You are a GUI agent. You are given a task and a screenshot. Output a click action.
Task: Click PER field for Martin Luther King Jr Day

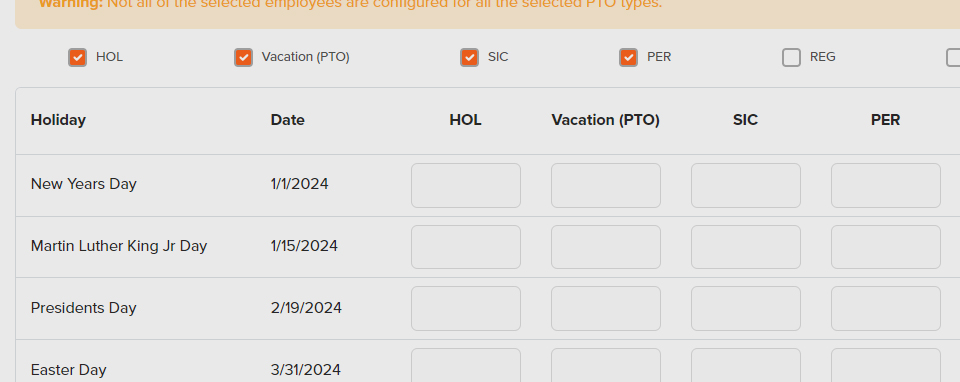tap(886, 247)
